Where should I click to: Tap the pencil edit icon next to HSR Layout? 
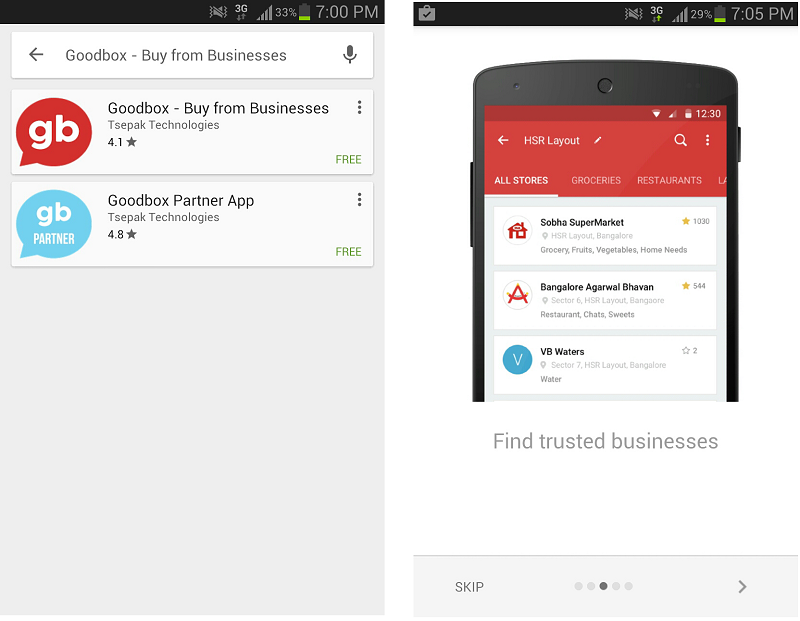[x=598, y=140]
